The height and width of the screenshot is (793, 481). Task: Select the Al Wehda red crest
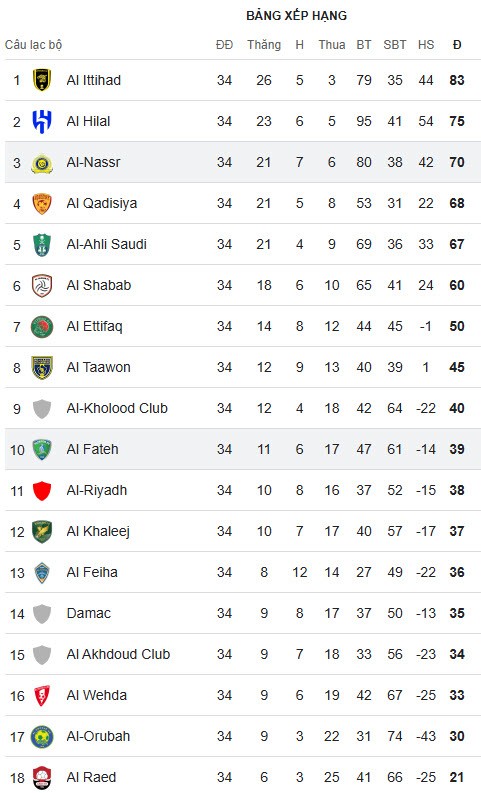point(42,695)
